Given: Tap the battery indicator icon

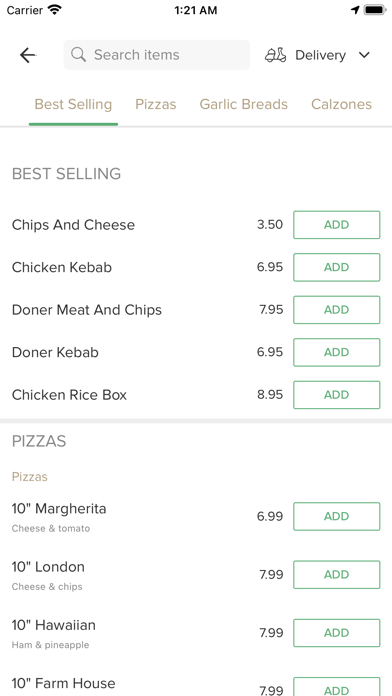Looking at the screenshot, I should (x=375, y=10).
